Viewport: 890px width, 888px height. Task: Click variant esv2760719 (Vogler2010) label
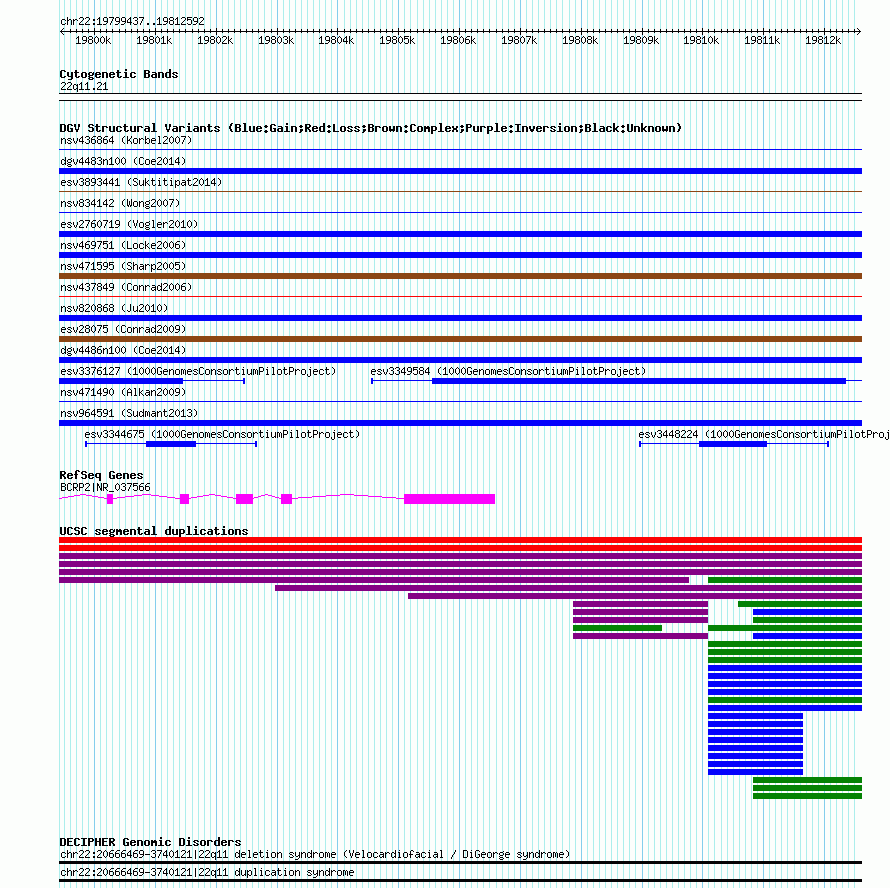(129, 224)
